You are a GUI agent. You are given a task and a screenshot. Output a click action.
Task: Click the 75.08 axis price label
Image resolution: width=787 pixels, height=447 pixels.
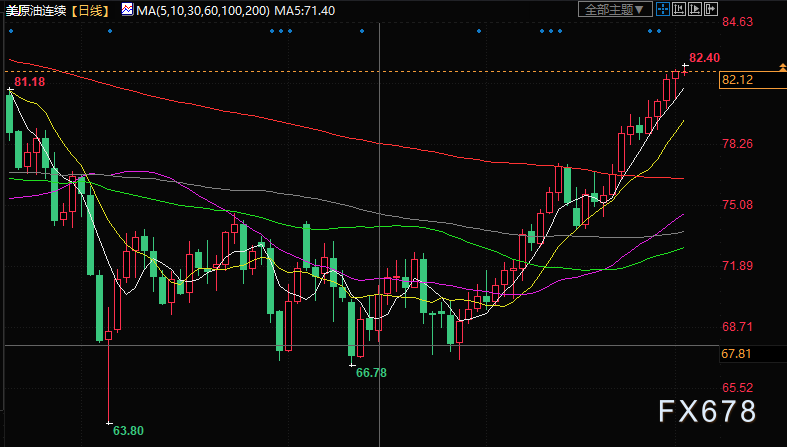point(737,205)
